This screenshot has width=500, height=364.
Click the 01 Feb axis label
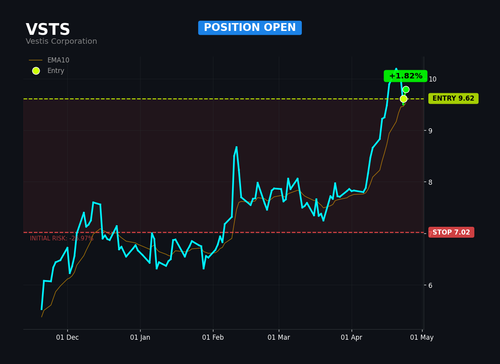(213, 337)
